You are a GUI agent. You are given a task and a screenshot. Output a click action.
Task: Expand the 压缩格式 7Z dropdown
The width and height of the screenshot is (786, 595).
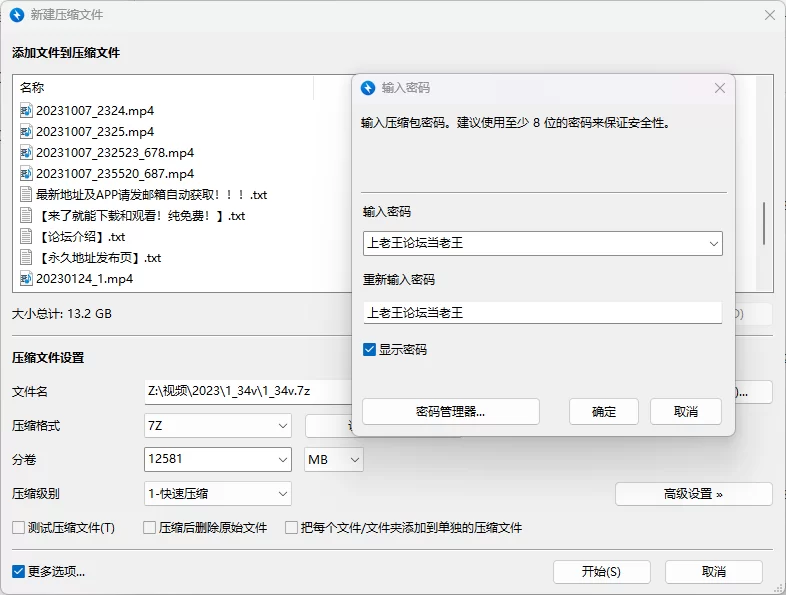(x=283, y=426)
